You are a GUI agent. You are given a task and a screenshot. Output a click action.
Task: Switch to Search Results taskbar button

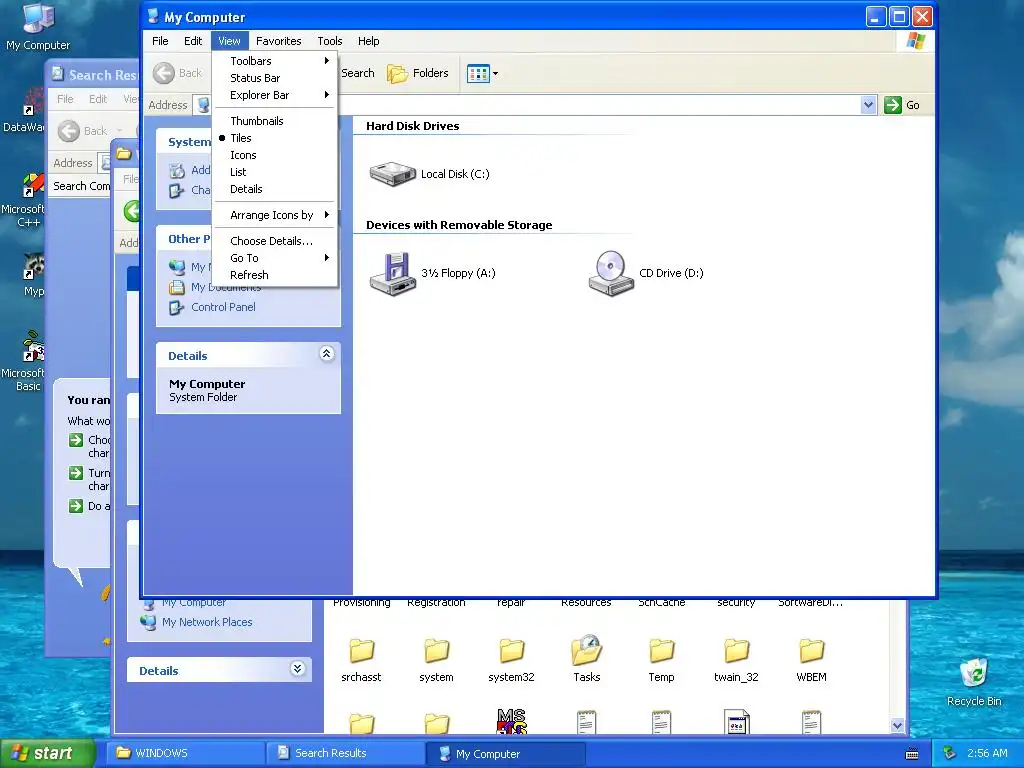pyautogui.click(x=345, y=753)
